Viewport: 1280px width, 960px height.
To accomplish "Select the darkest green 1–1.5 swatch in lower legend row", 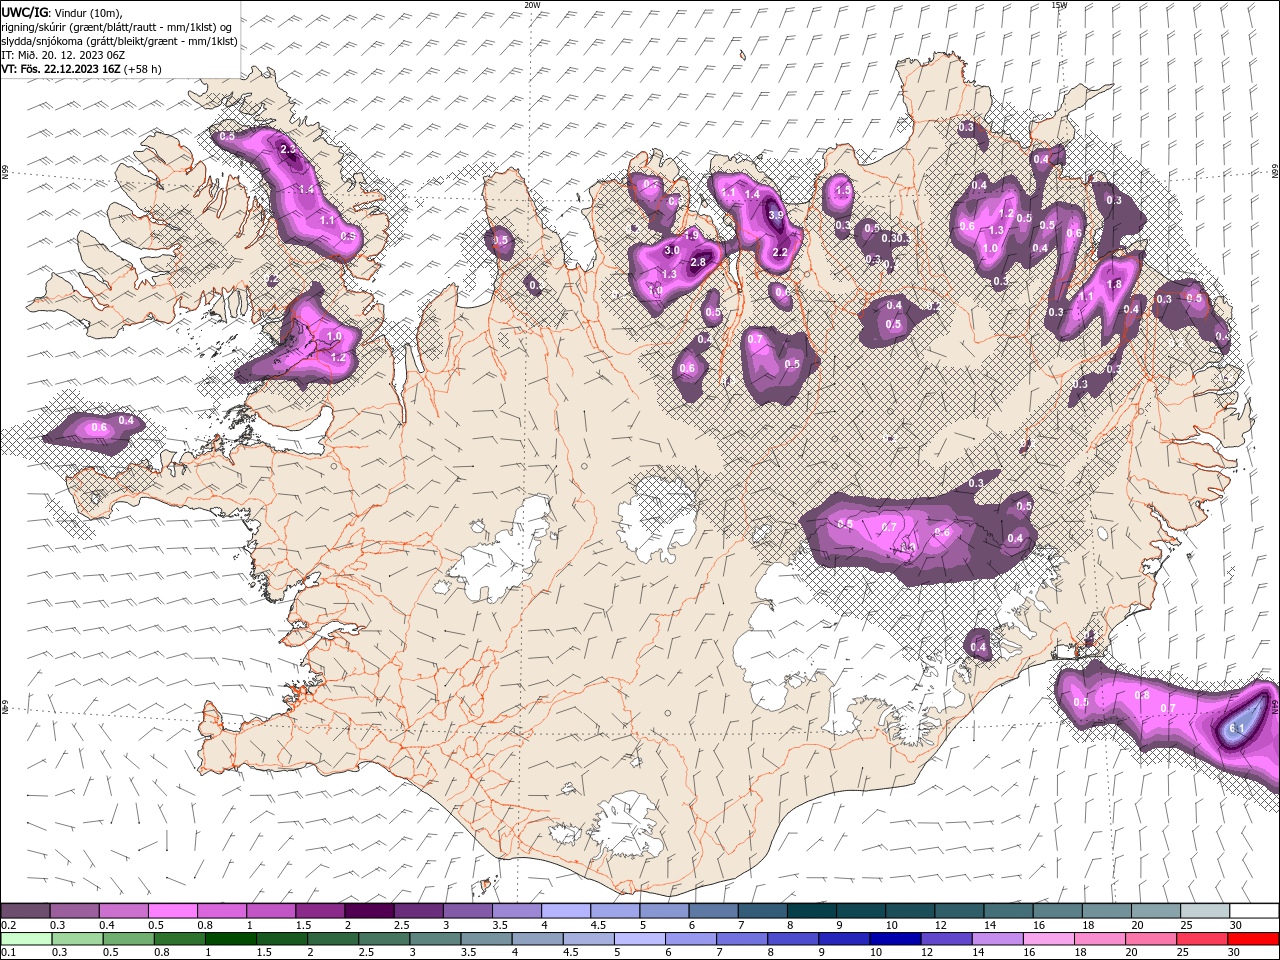I will [x=231, y=939].
